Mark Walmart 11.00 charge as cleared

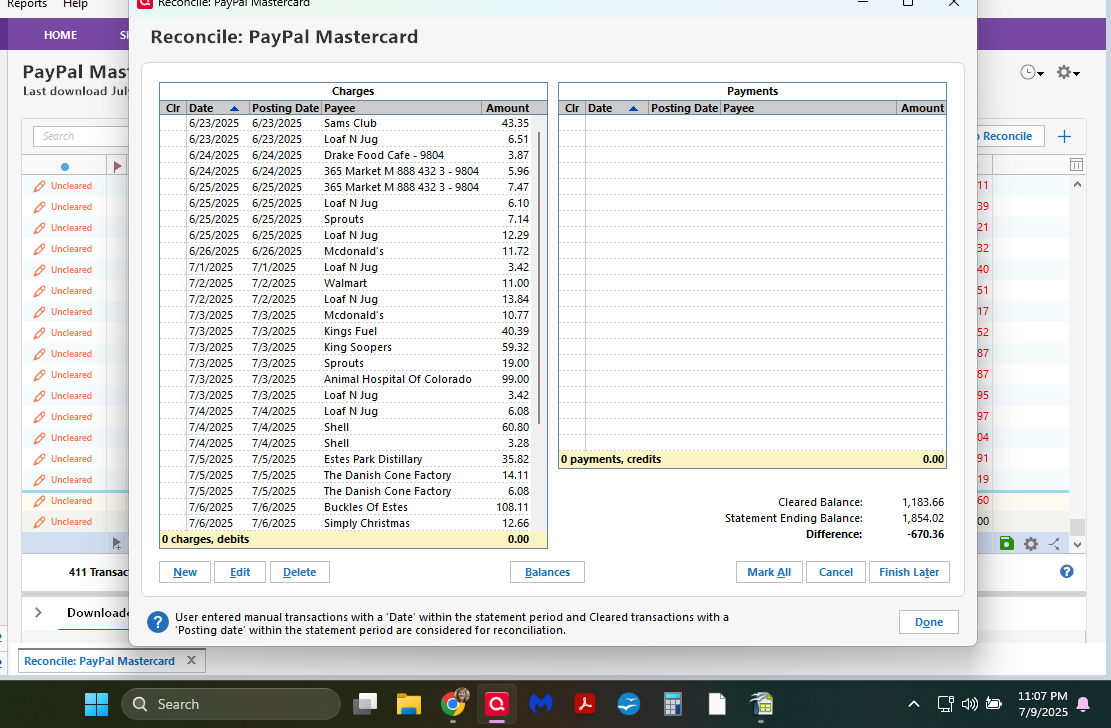173,283
